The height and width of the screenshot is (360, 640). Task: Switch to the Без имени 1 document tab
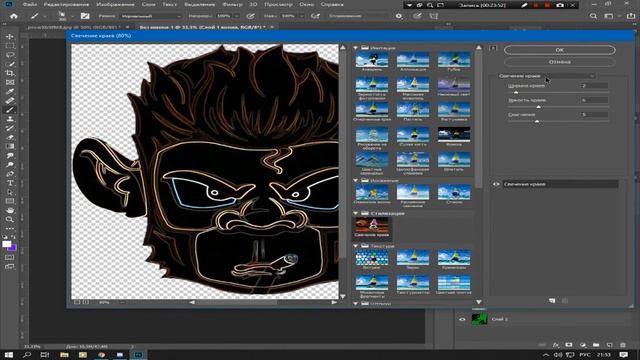(202, 27)
